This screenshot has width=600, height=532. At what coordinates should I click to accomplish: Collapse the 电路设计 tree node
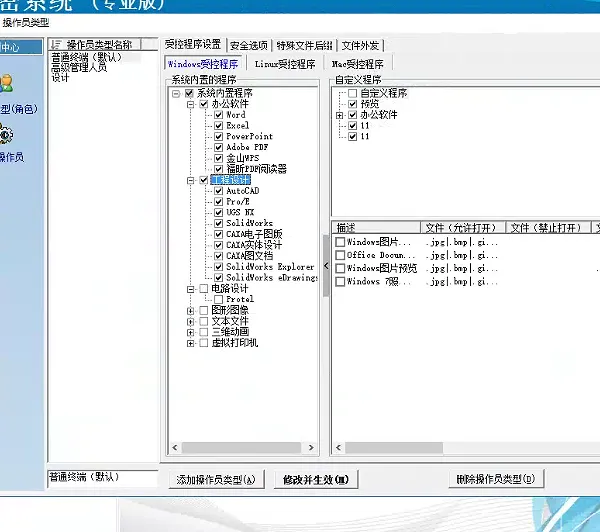click(190, 289)
